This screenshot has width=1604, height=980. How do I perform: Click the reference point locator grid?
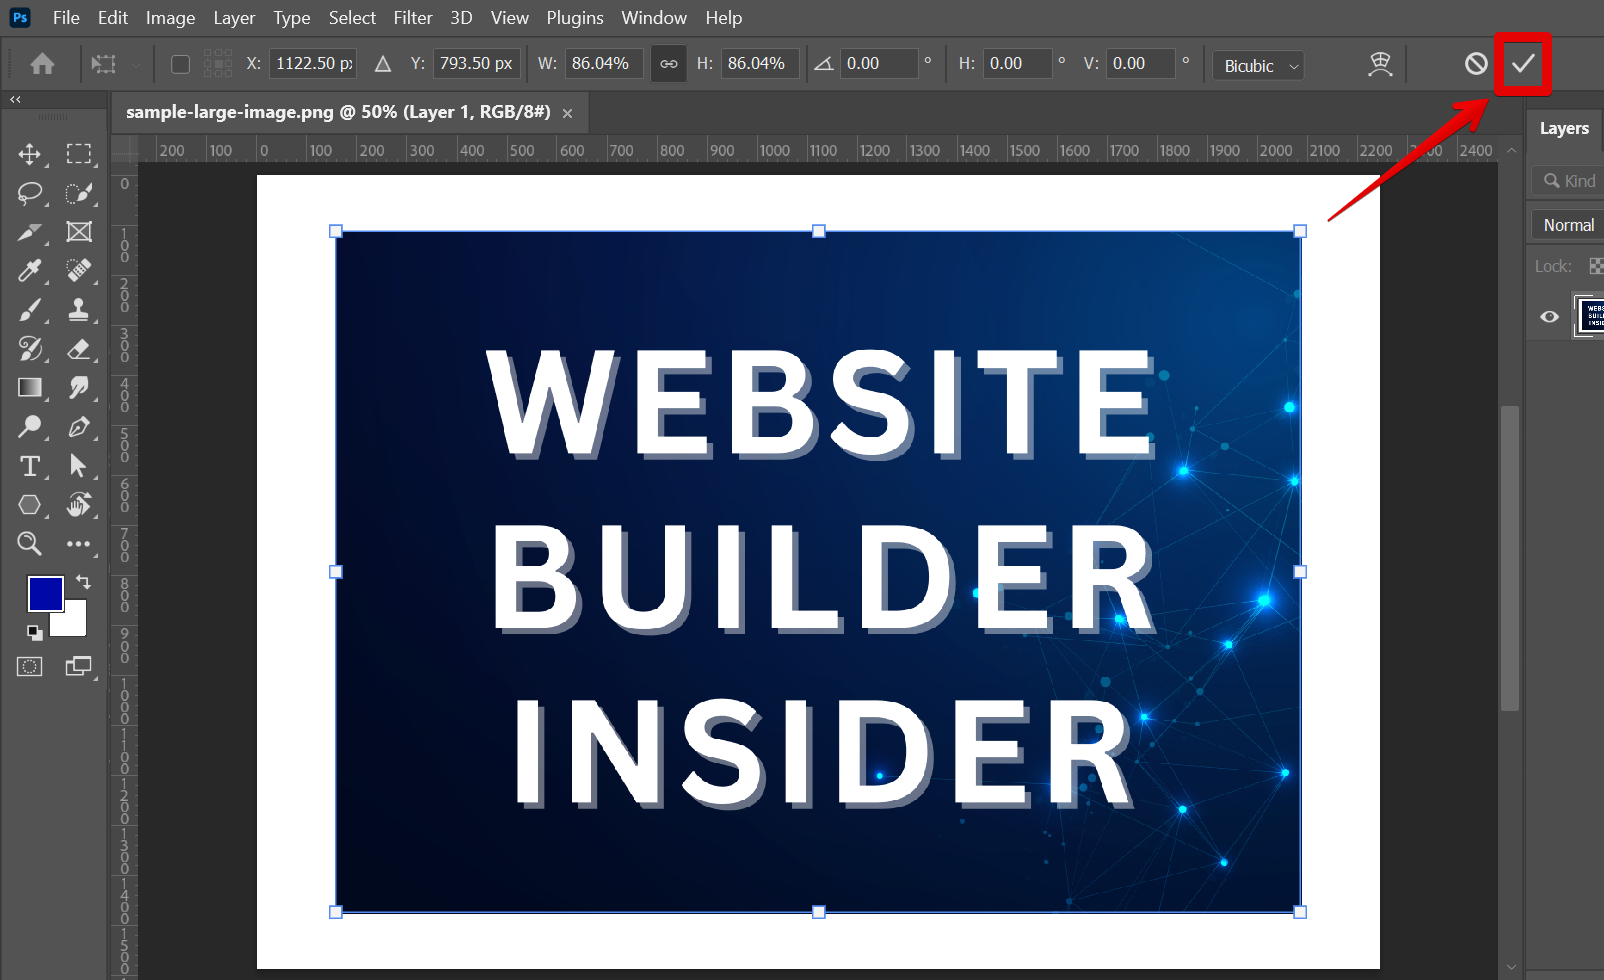pyautogui.click(x=218, y=64)
